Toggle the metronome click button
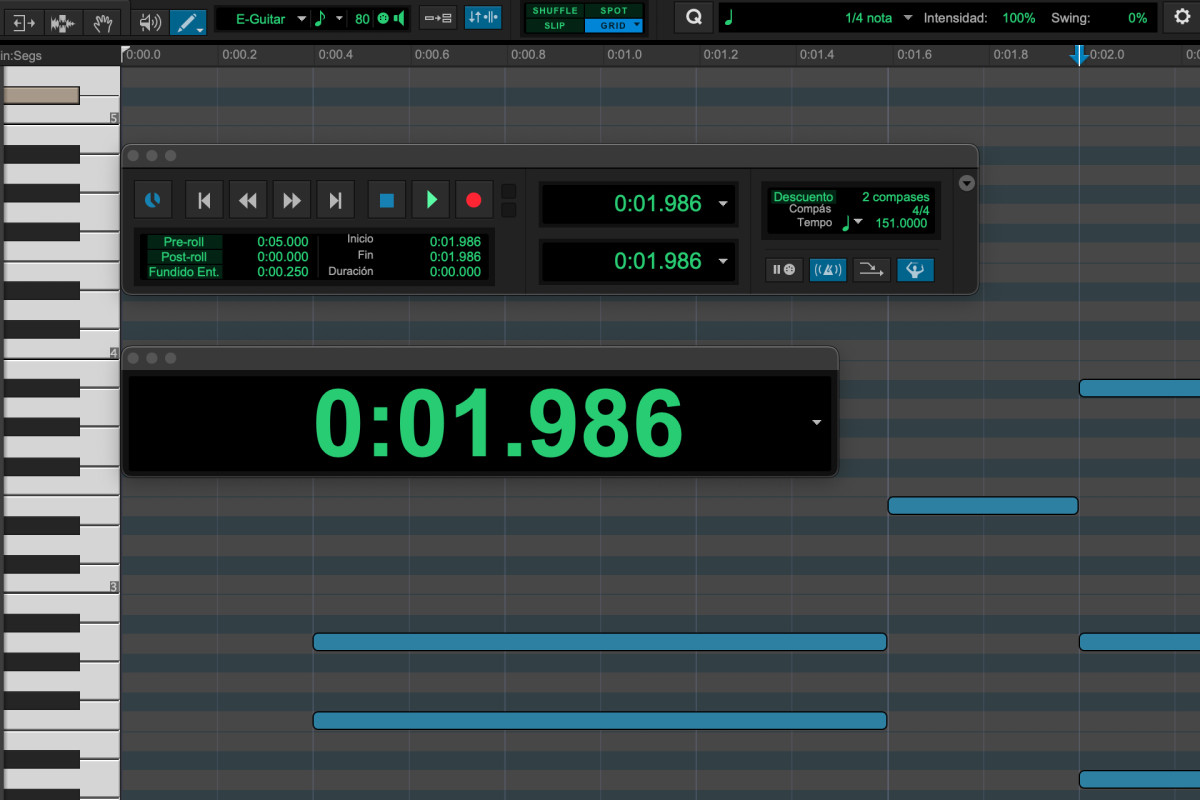The image size is (1200, 800). click(828, 269)
